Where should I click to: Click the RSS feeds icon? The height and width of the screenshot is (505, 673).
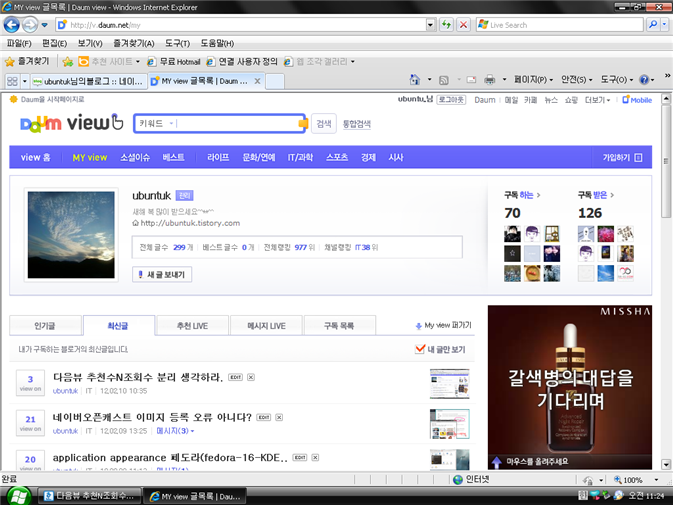tap(443, 80)
